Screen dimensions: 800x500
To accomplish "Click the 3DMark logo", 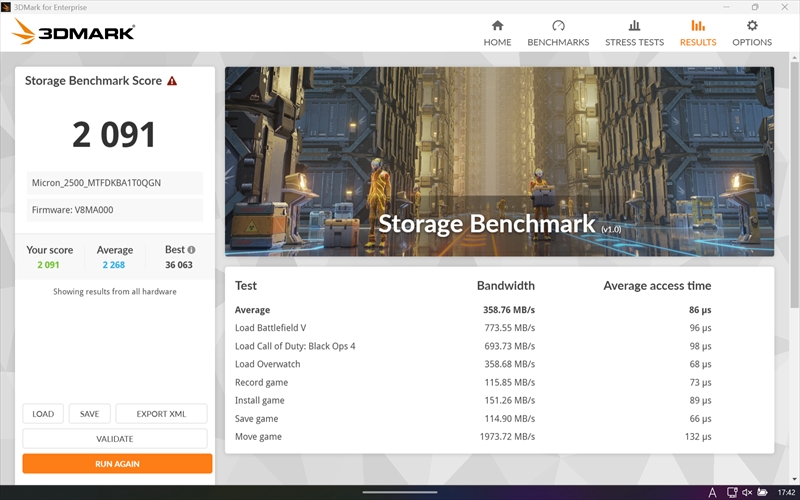I will point(73,32).
